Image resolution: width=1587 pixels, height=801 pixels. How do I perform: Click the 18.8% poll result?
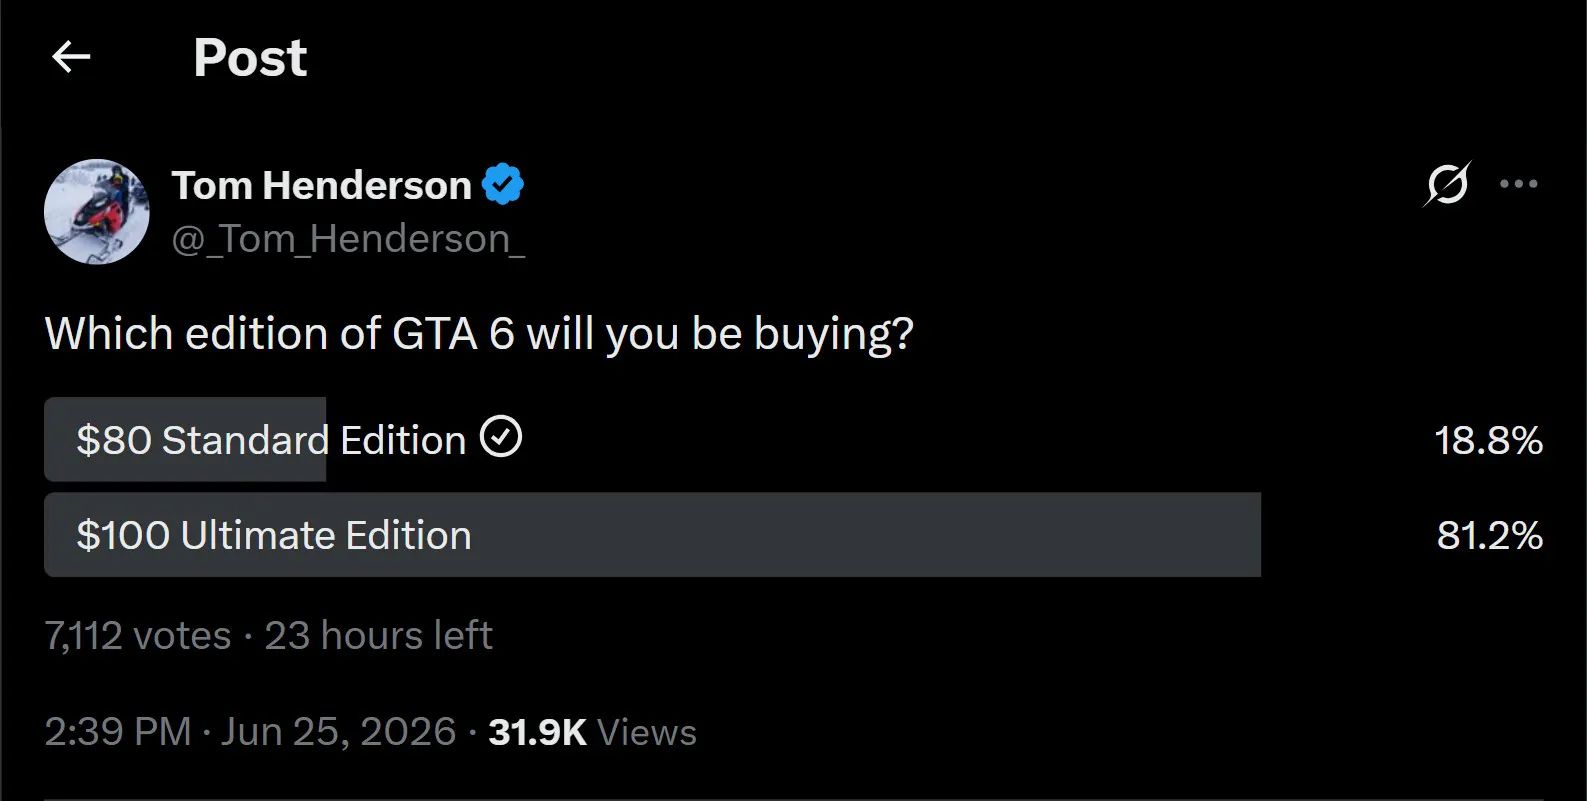click(x=1488, y=440)
